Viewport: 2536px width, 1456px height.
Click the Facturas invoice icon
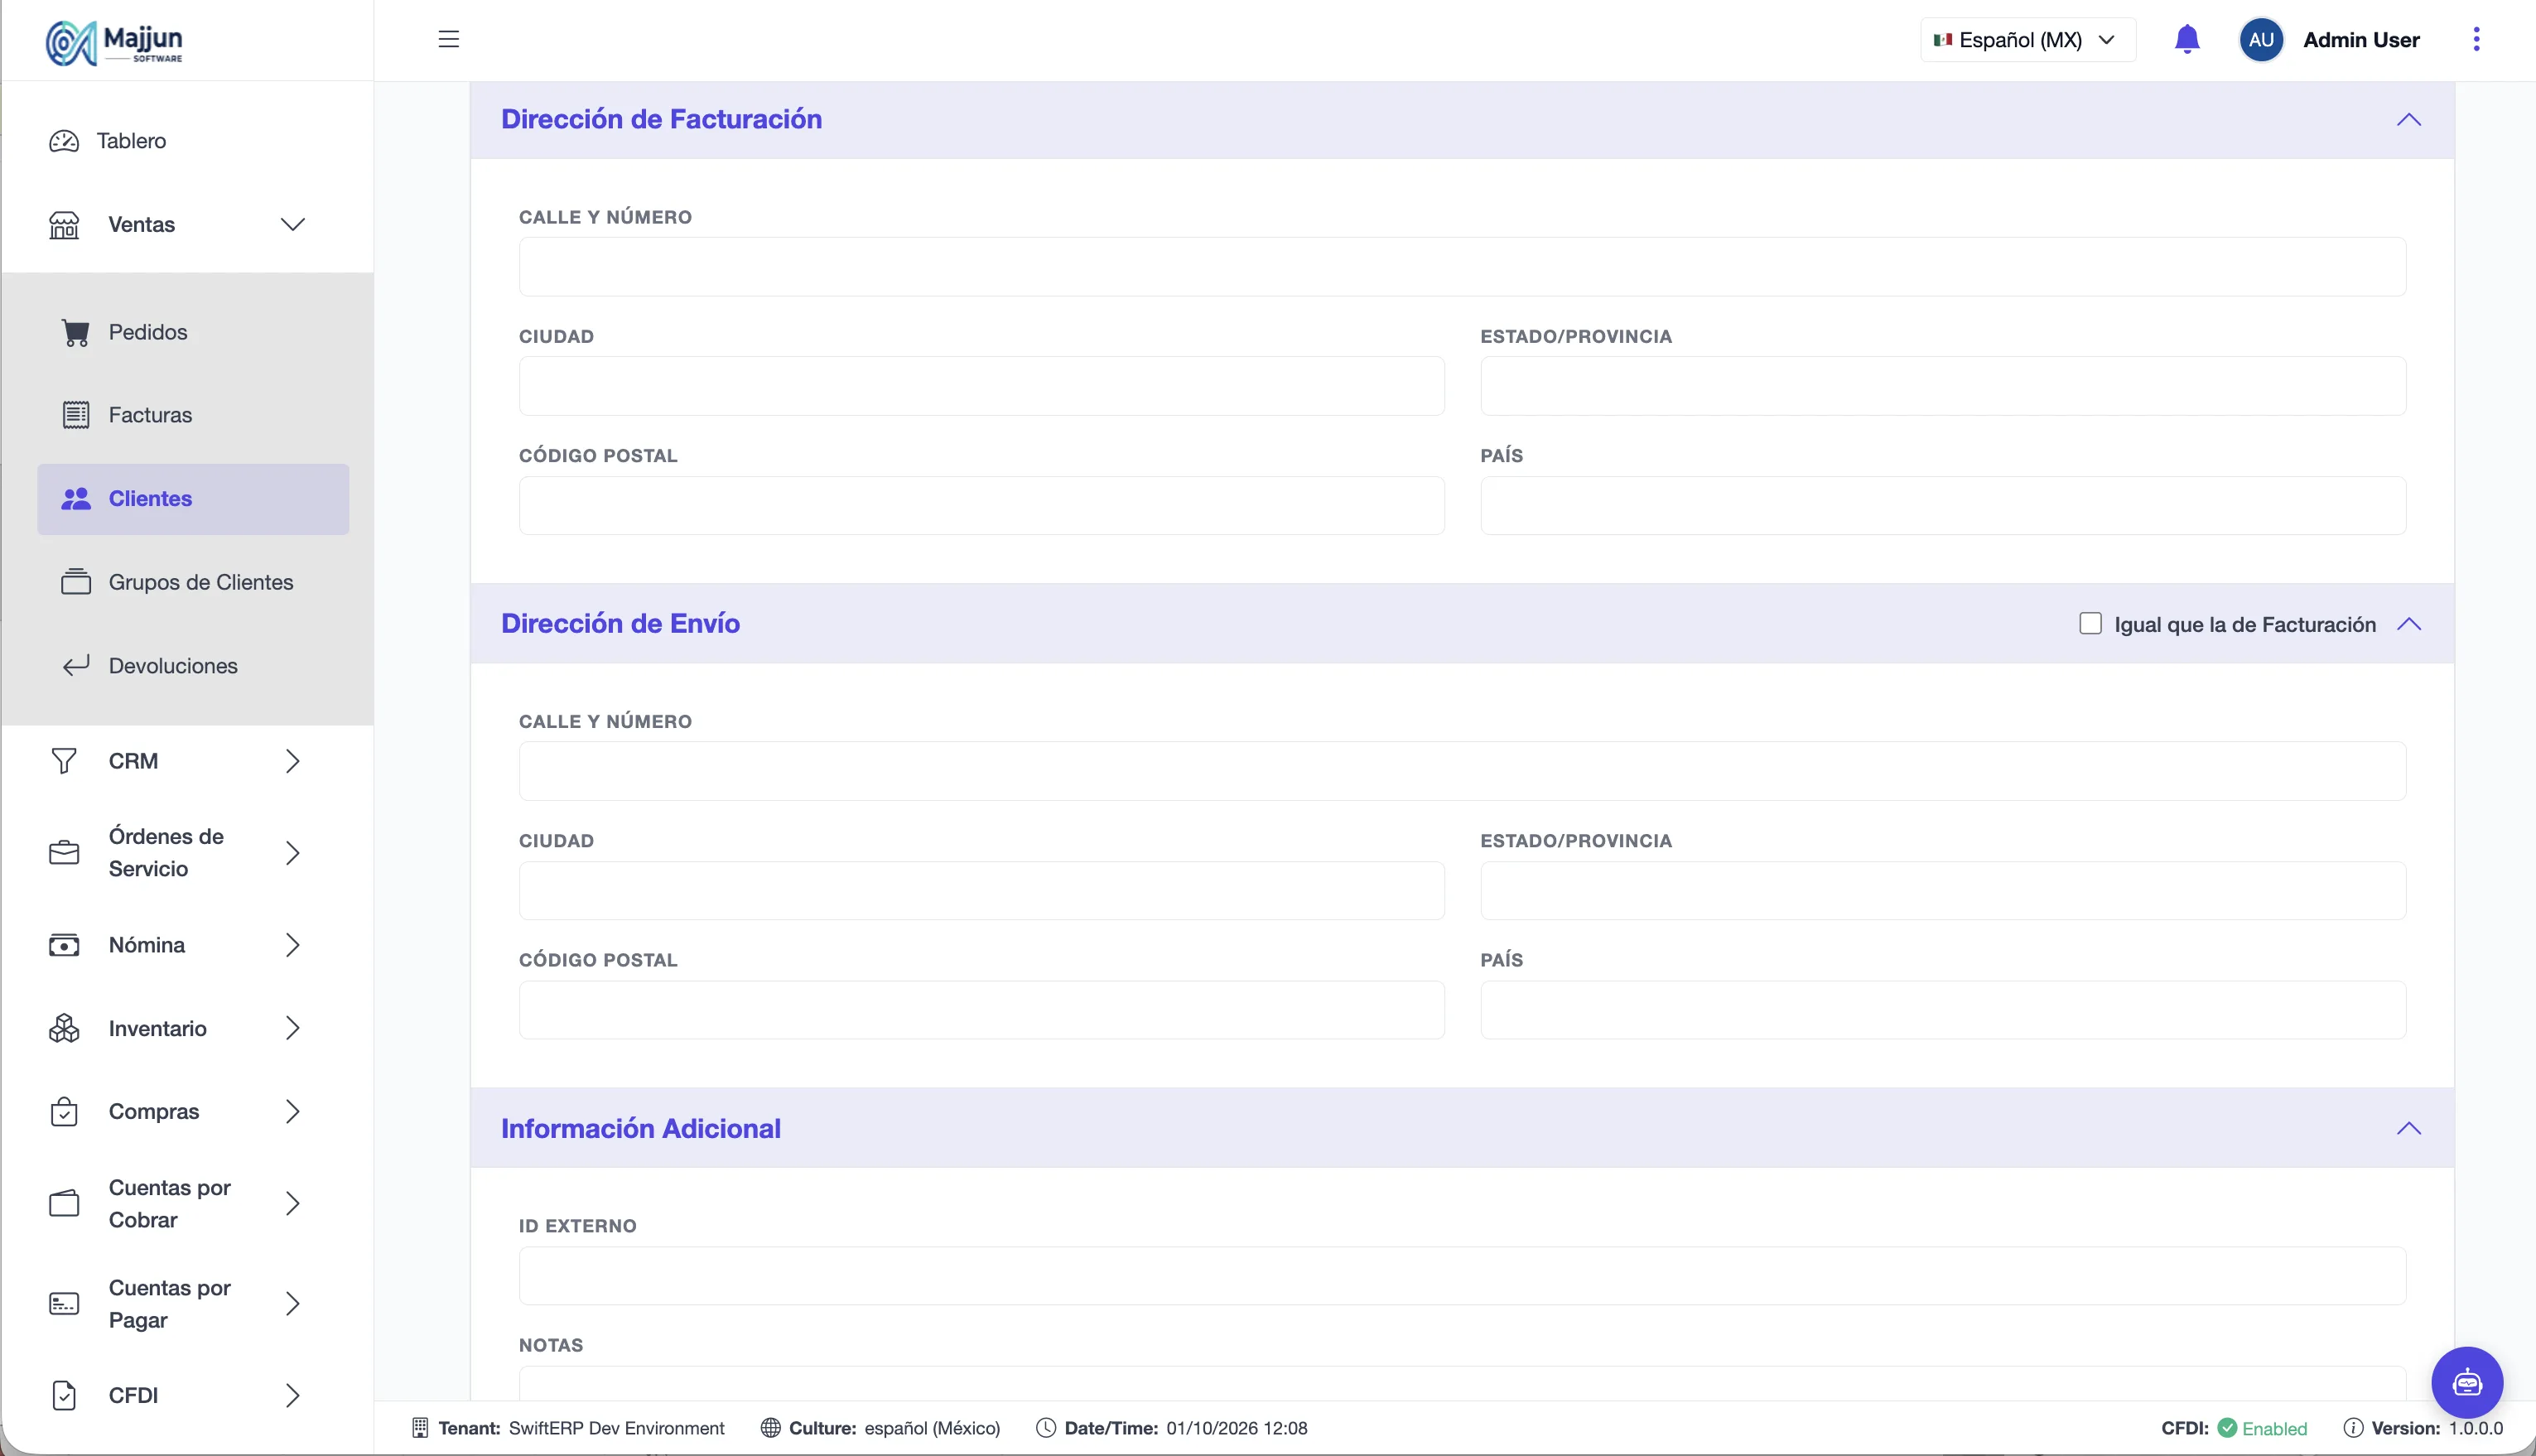click(76, 415)
